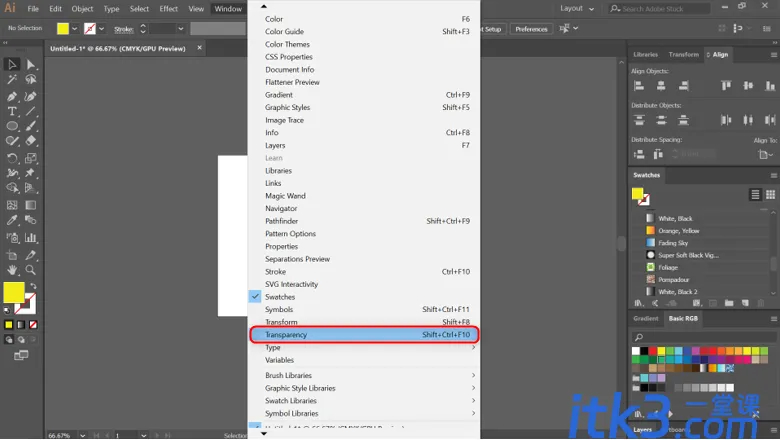The image size is (780, 440).
Task: Switch to the Libraries panel tab
Action: (646, 55)
